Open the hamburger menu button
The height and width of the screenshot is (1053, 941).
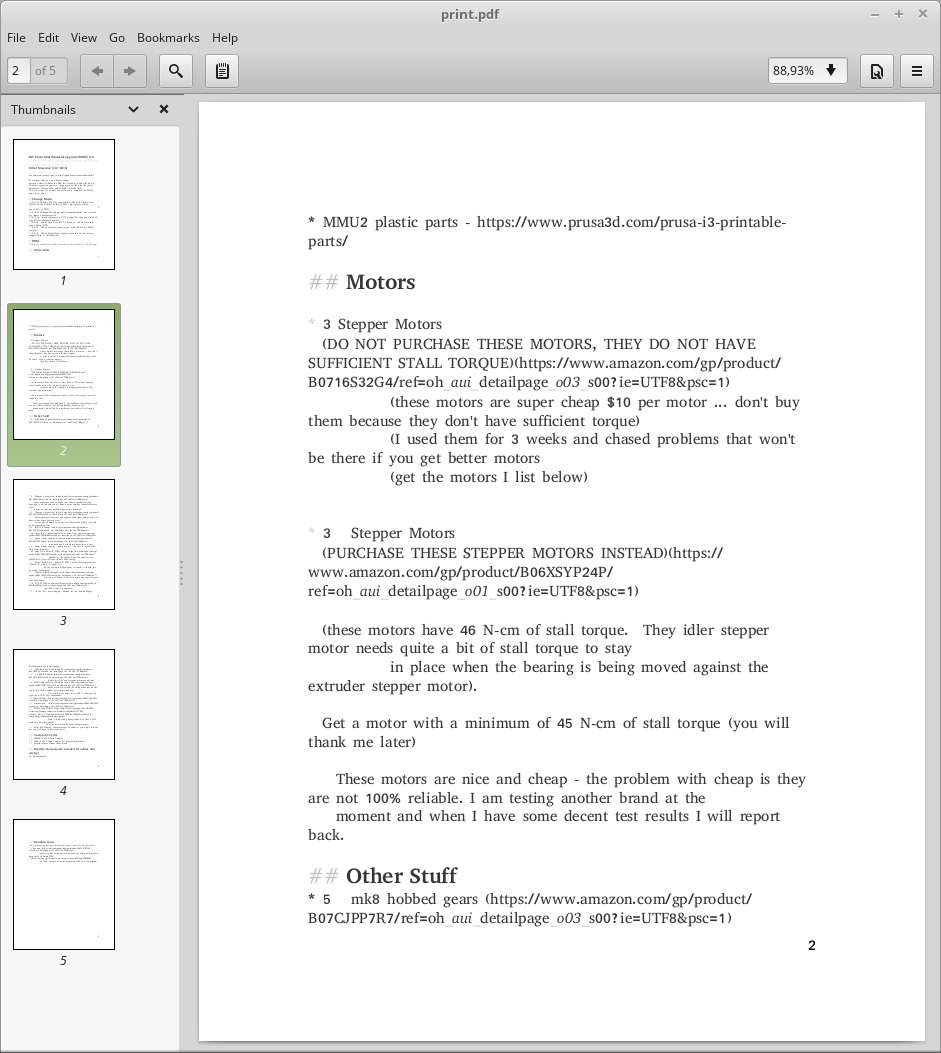coord(916,71)
